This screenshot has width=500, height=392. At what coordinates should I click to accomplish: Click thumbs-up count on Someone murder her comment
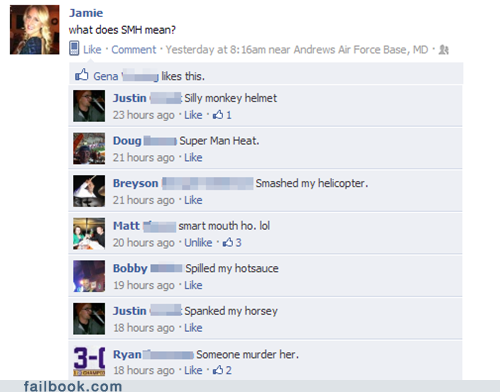(x=222, y=370)
